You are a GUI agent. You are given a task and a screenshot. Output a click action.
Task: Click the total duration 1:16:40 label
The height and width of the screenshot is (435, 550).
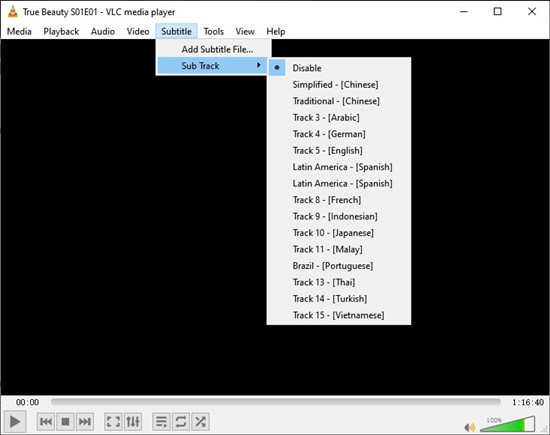528,402
